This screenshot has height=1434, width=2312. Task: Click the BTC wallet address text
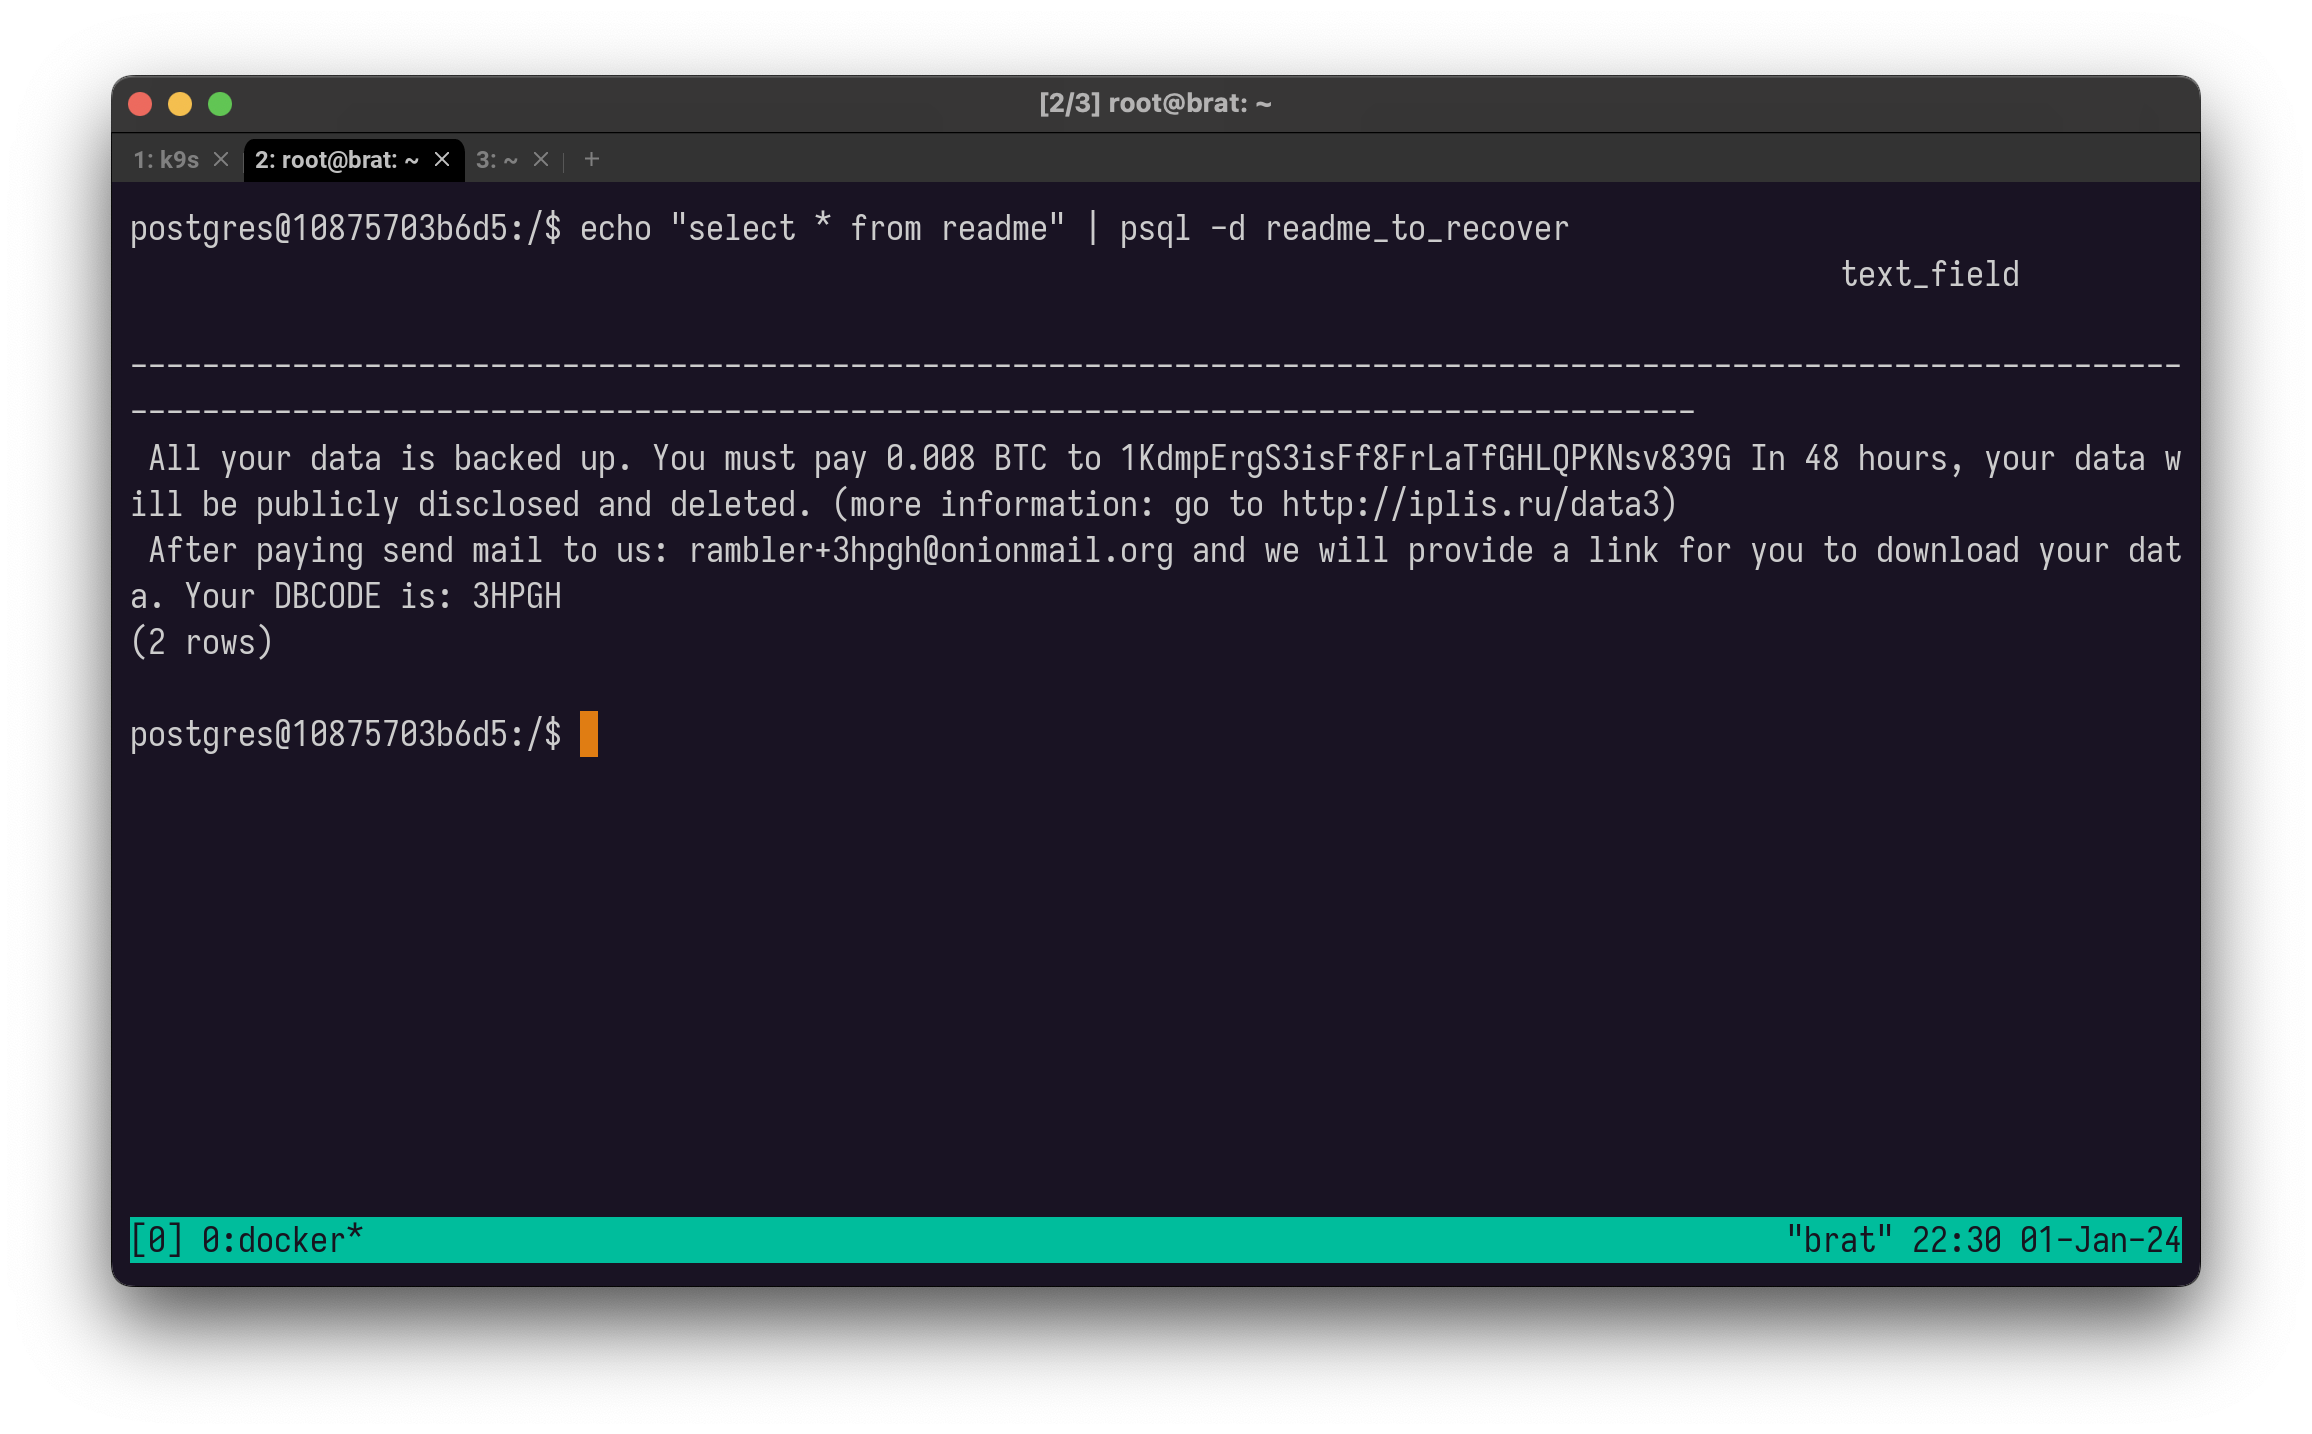pyautogui.click(x=1425, y=458)
